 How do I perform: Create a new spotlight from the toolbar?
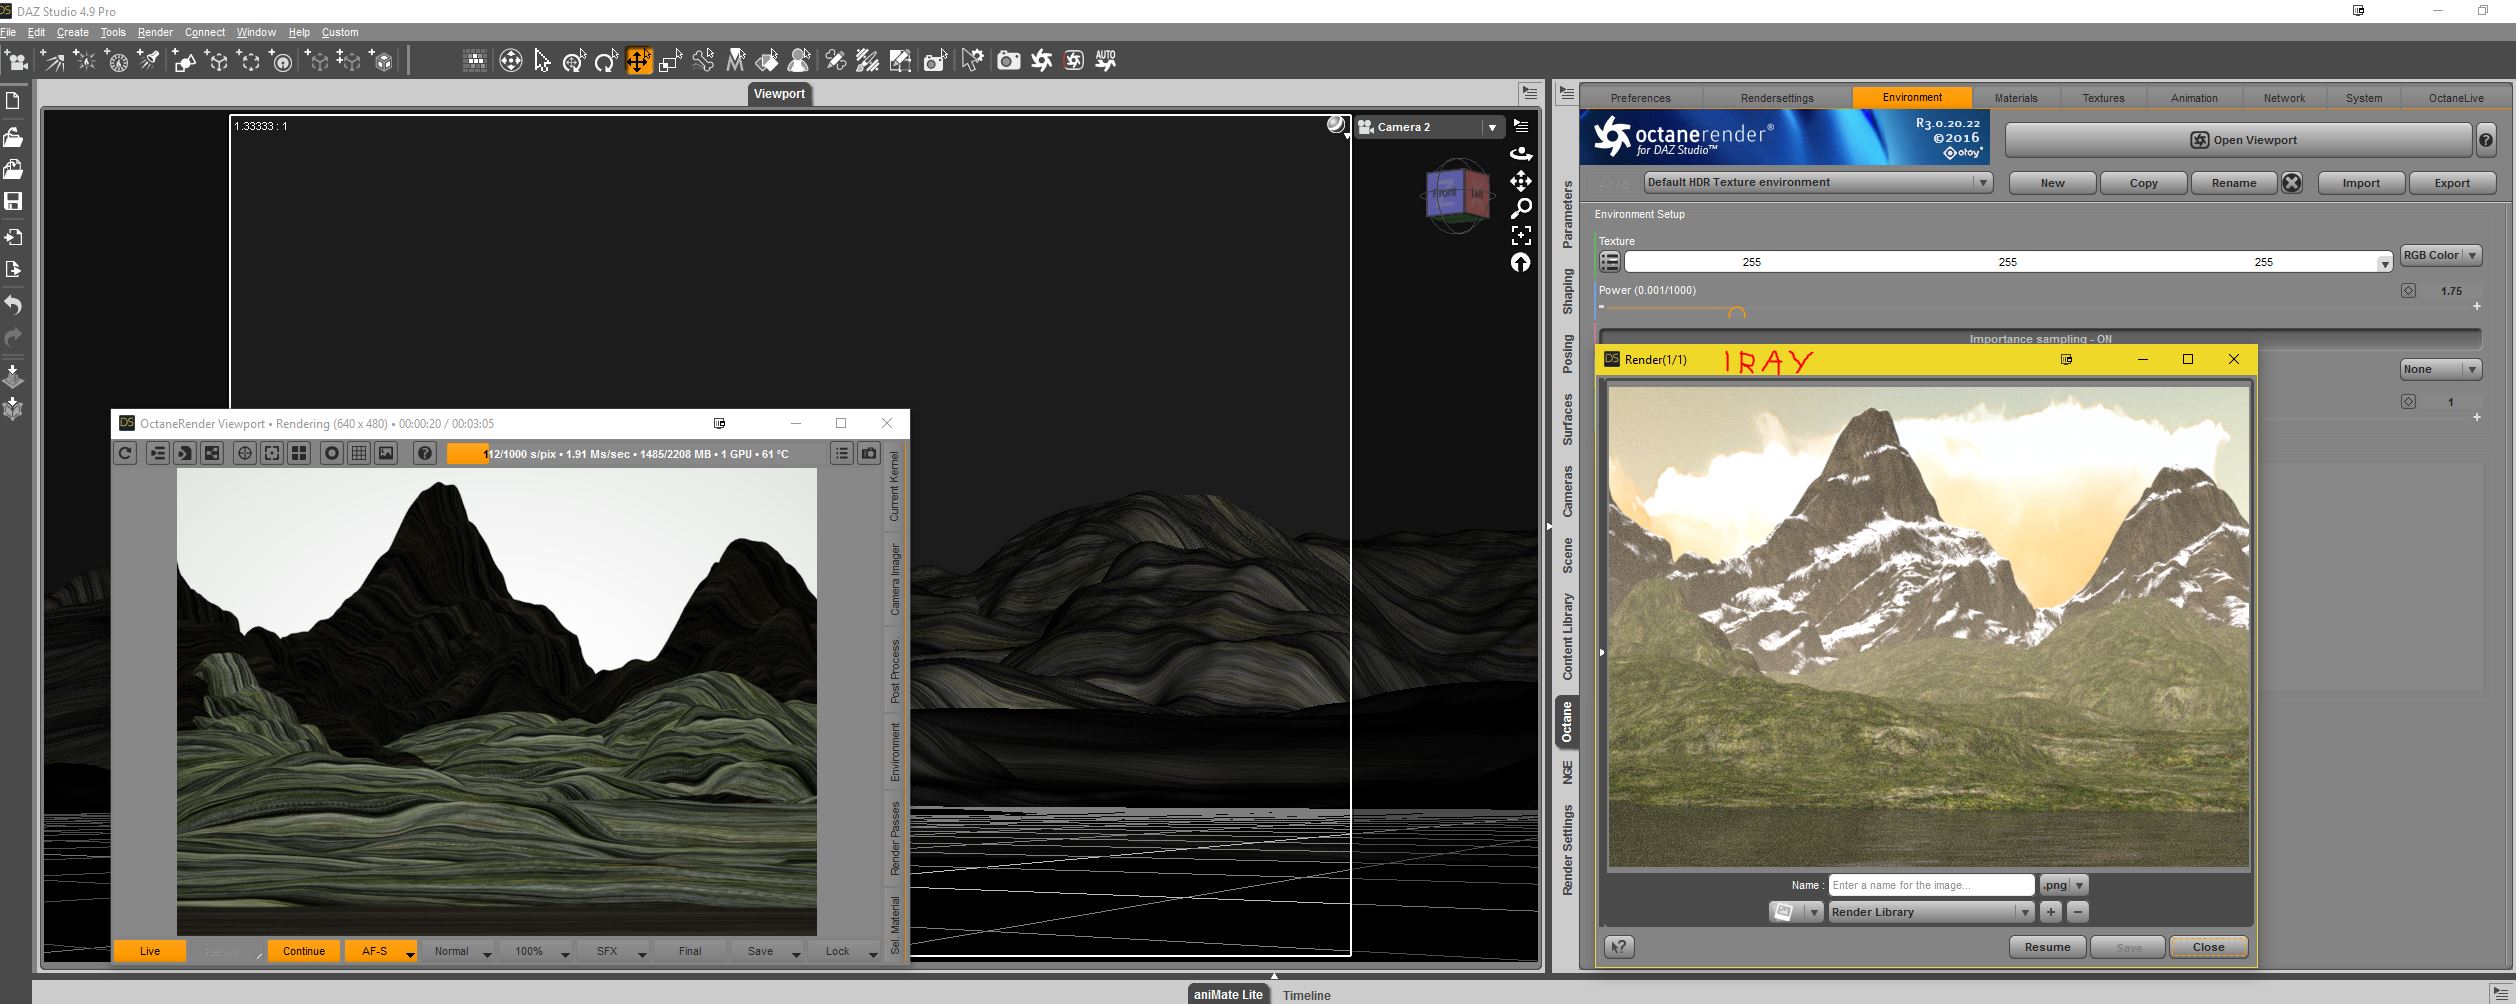pos(149,61)
